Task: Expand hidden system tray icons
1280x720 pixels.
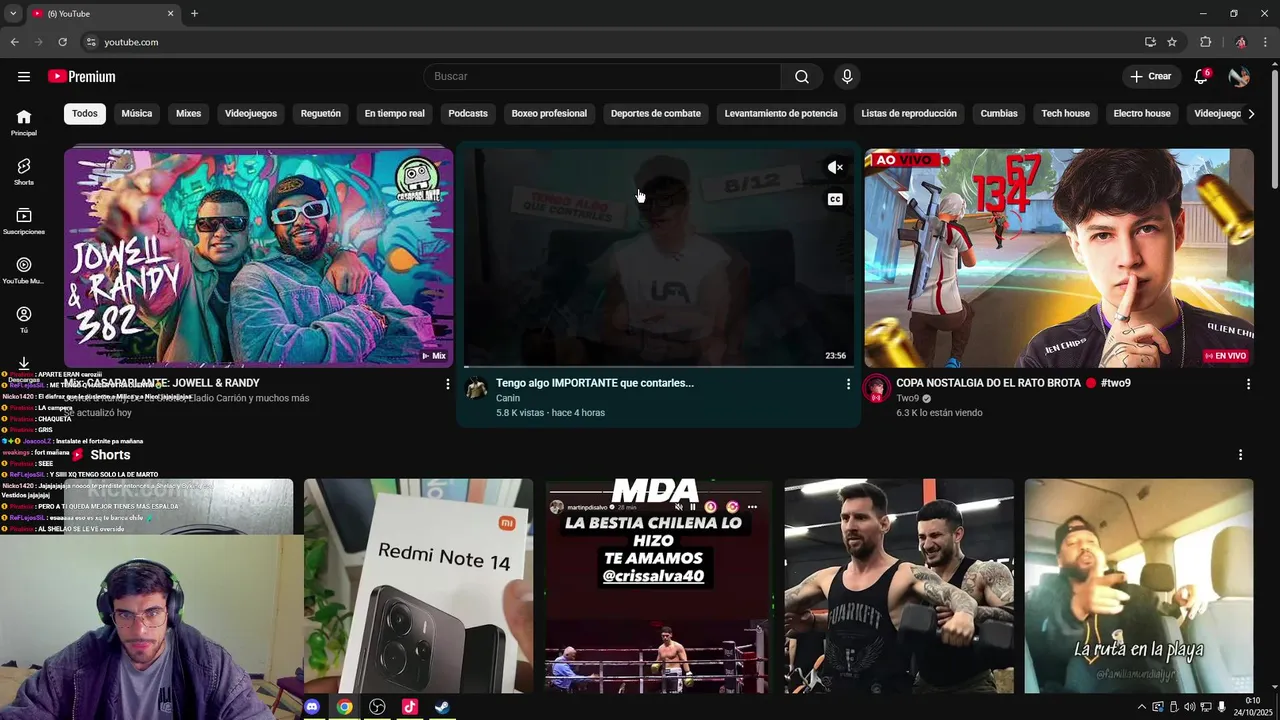Action: (1142, 707)
